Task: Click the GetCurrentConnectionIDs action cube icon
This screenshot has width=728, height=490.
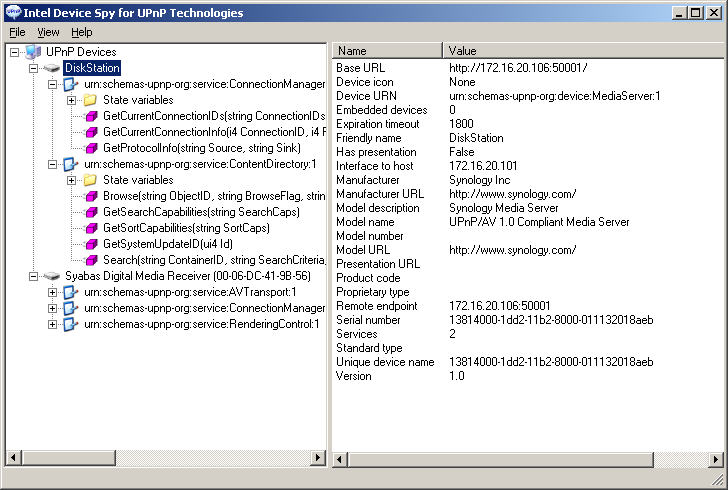Action: coord(91,116)
